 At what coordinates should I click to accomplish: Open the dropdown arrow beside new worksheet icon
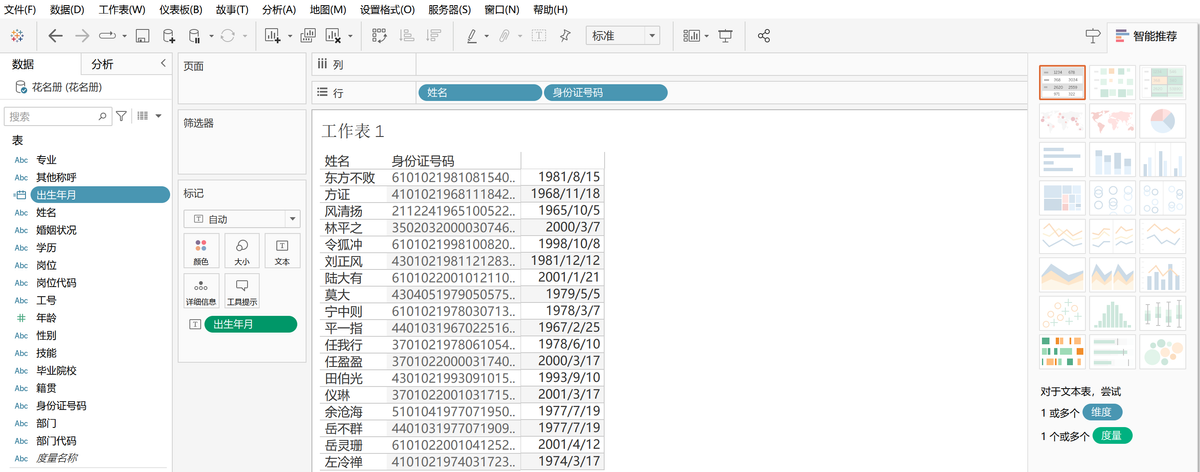tap(290, 37)
